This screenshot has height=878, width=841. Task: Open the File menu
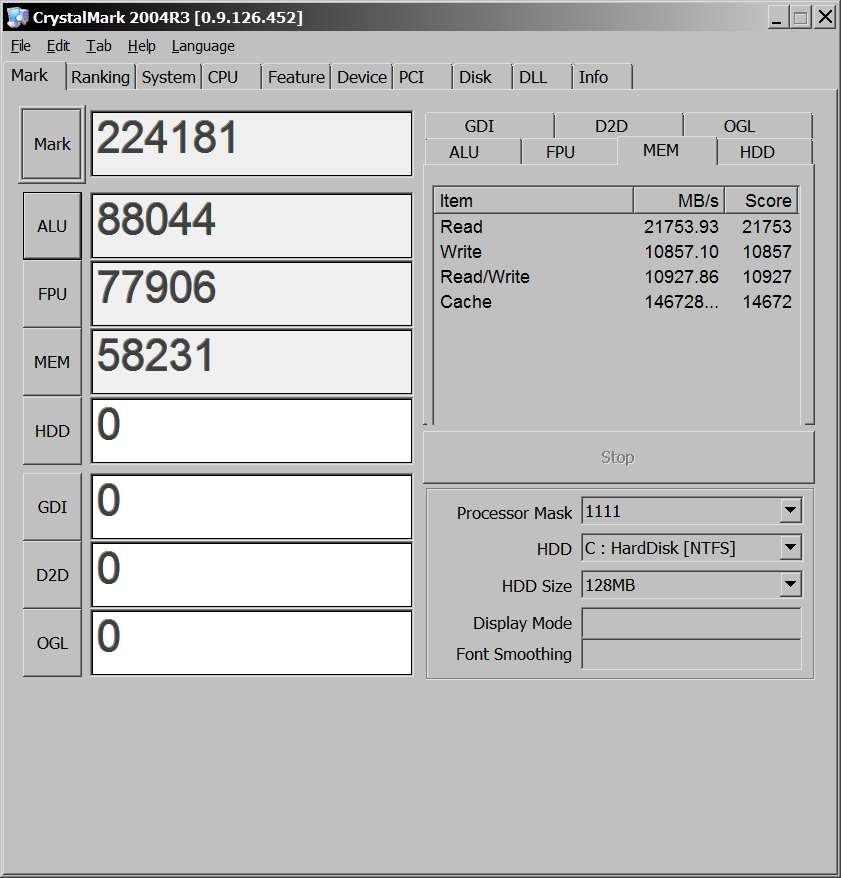tap(21, 46)
